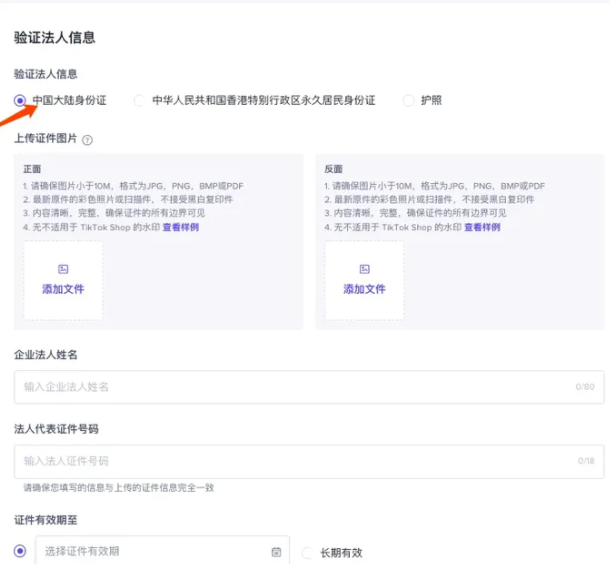Click the image icon in 正面 upload box

click(x=63, y=269)
